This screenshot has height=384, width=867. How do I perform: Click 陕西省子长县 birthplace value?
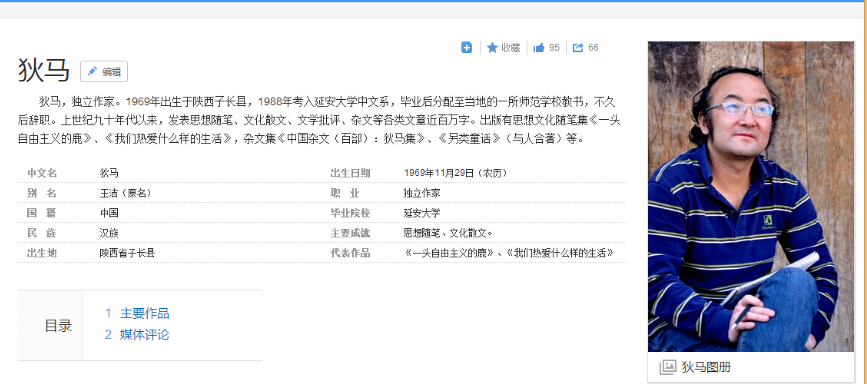click(x=127, y=253)
